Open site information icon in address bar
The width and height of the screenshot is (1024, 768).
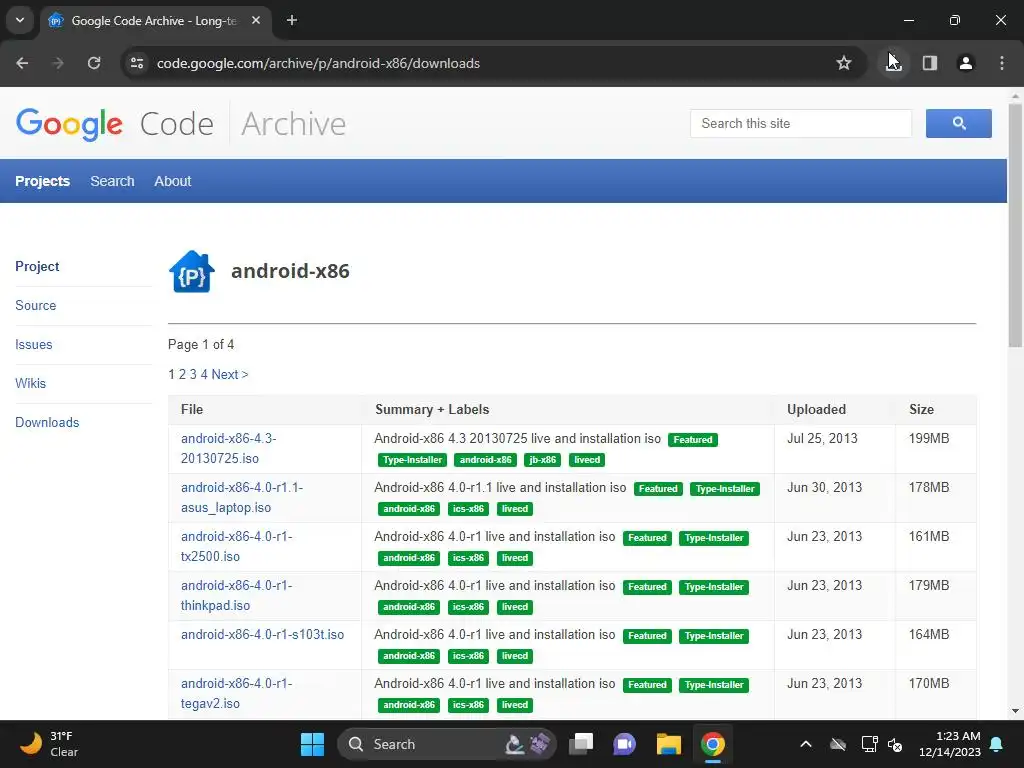(x=137, y=63)
